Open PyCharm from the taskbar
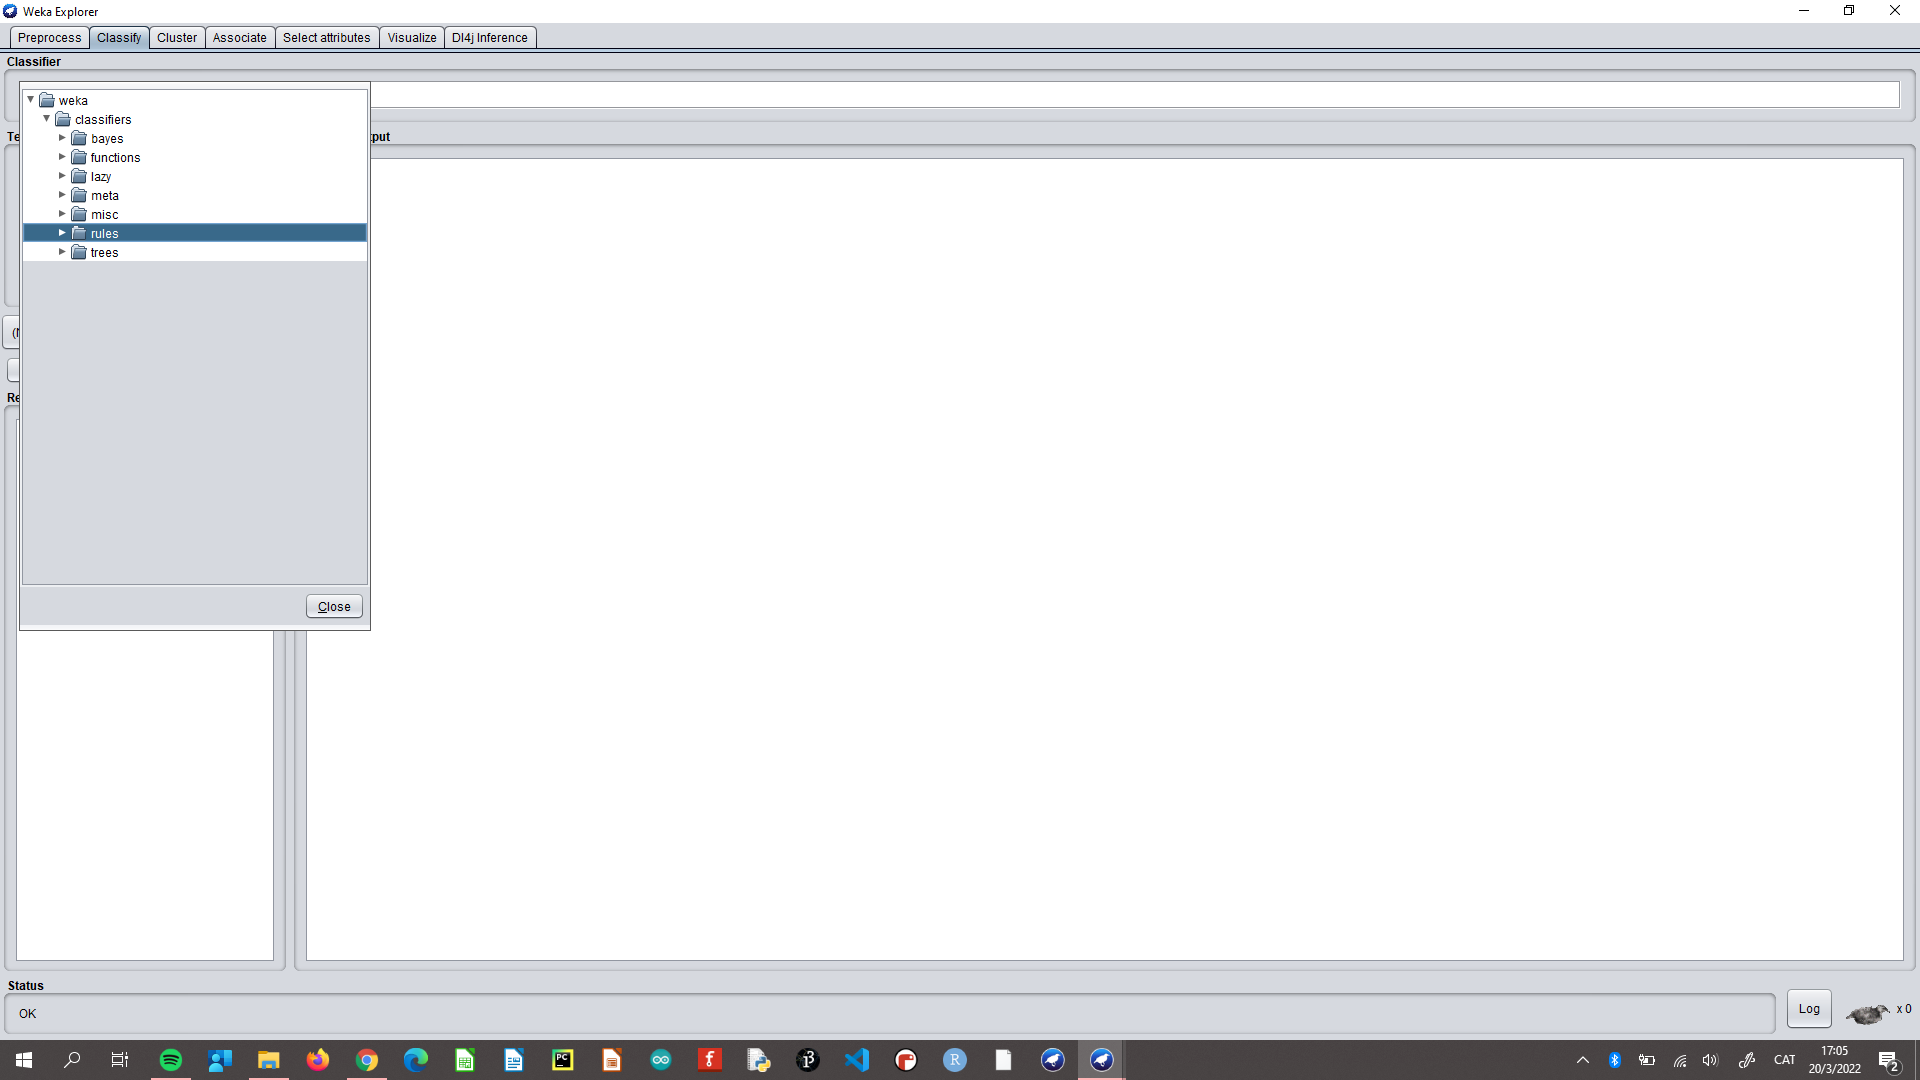 563,1060
